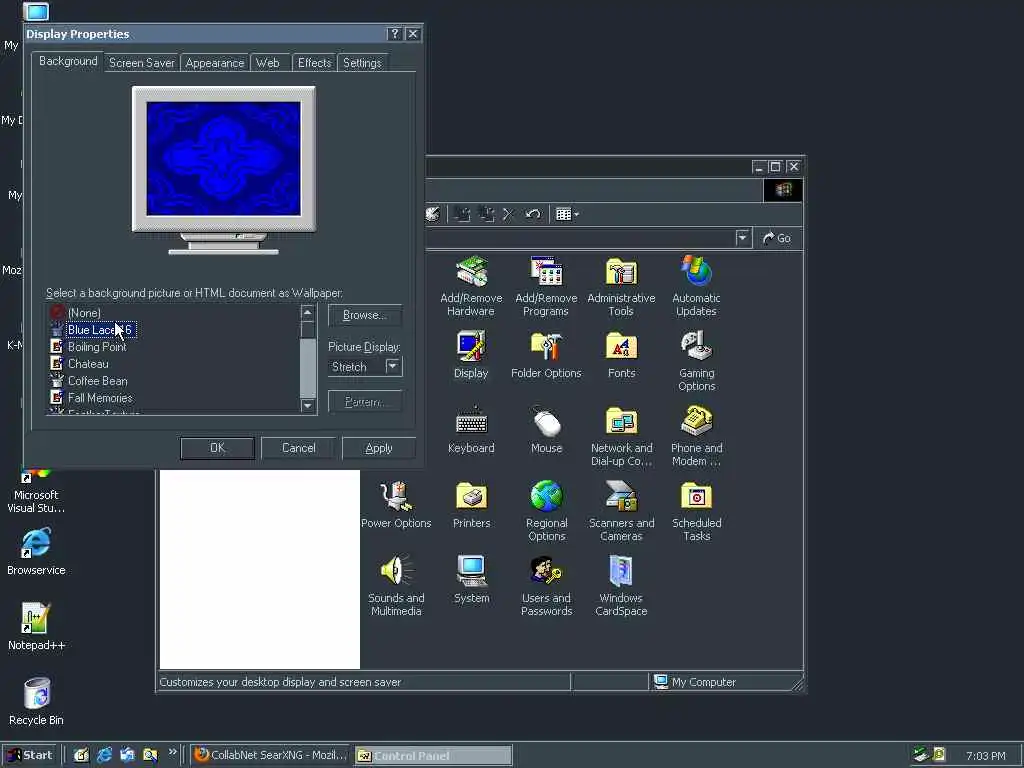Screen dimensions: 1024x768
Task: Open the Scheduled Tasks folder
Action: [x=696, y=511]
